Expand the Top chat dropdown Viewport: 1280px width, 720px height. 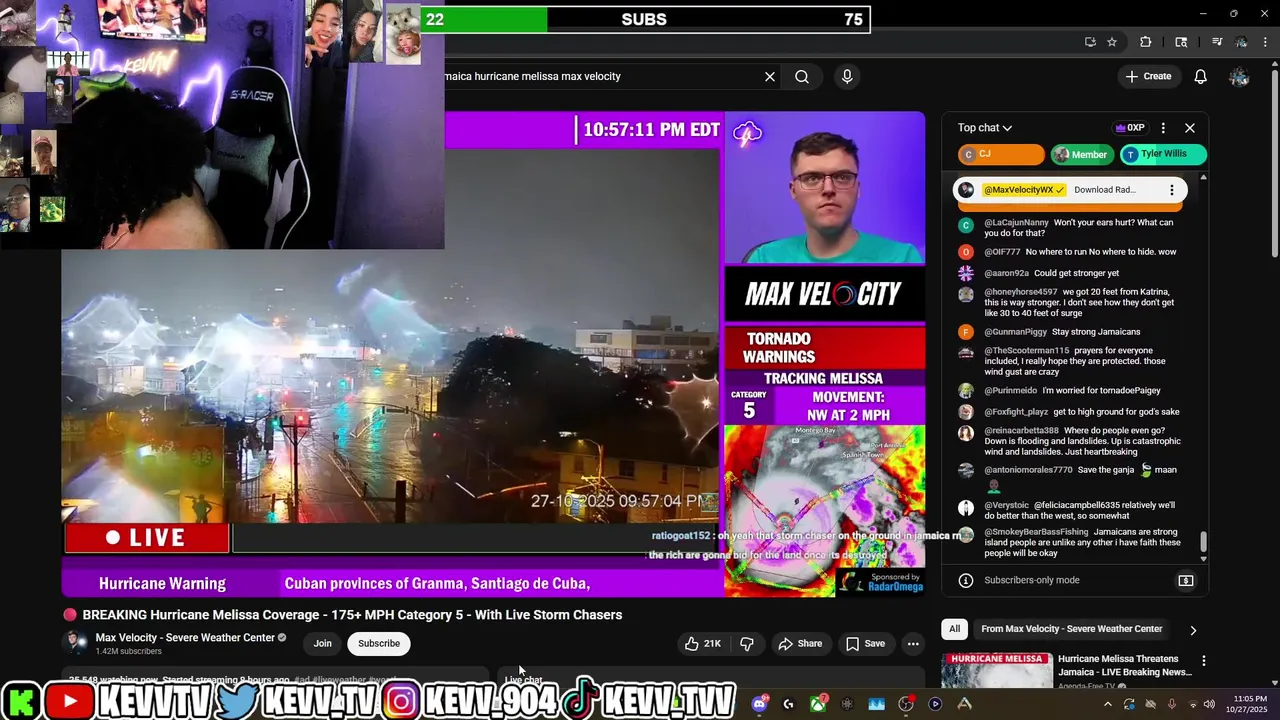(985, 128)
